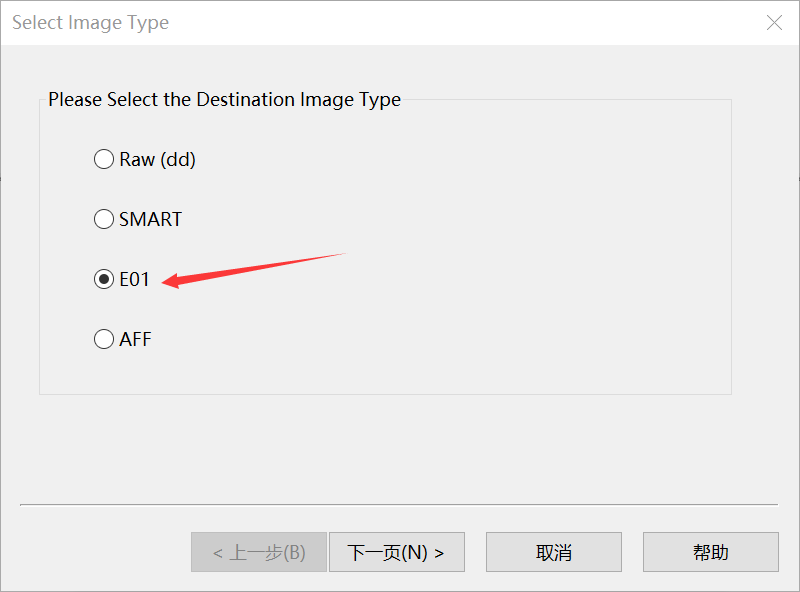Click the AFF option label
800x592 pixels.
click(x=136, y=339)
